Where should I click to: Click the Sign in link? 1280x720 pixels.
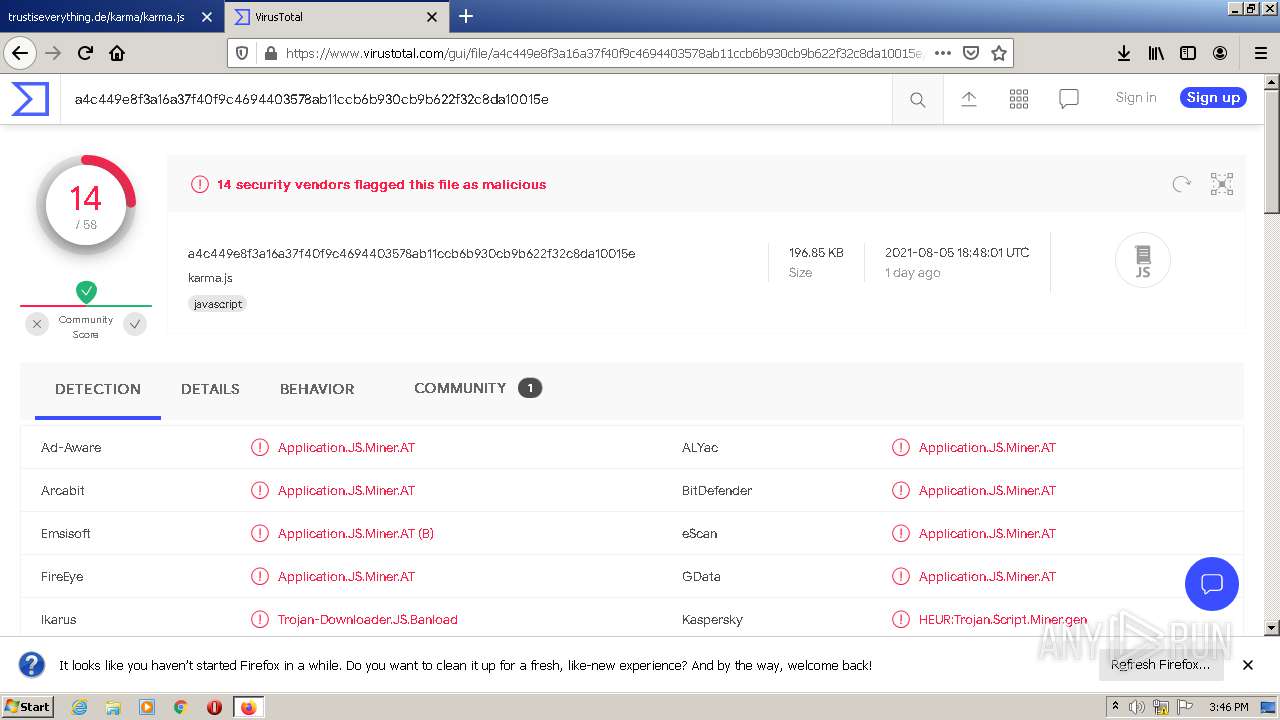(x=1136, y=97)
